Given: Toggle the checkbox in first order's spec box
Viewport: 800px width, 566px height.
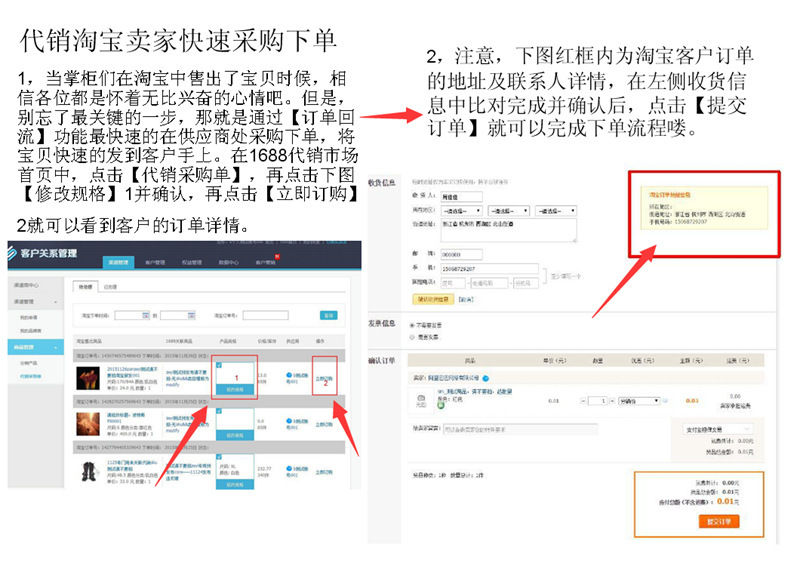Looking at the screenshot, I should 219,365.
